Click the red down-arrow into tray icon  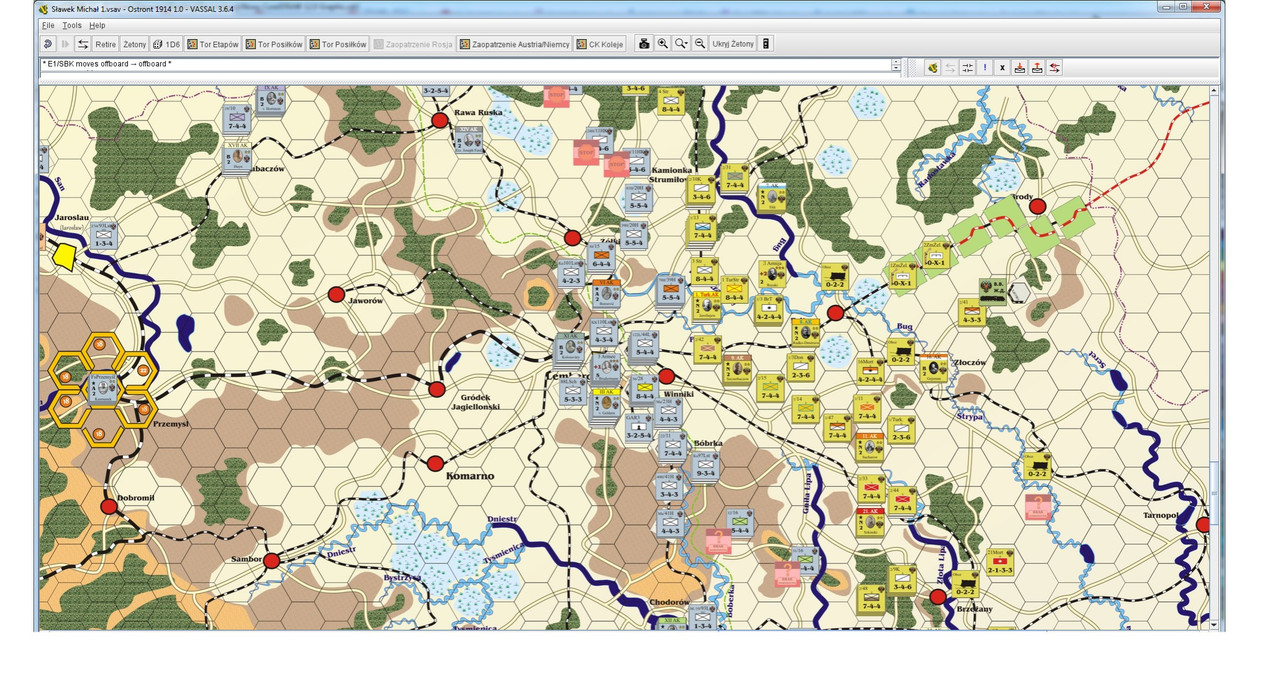1020,68
